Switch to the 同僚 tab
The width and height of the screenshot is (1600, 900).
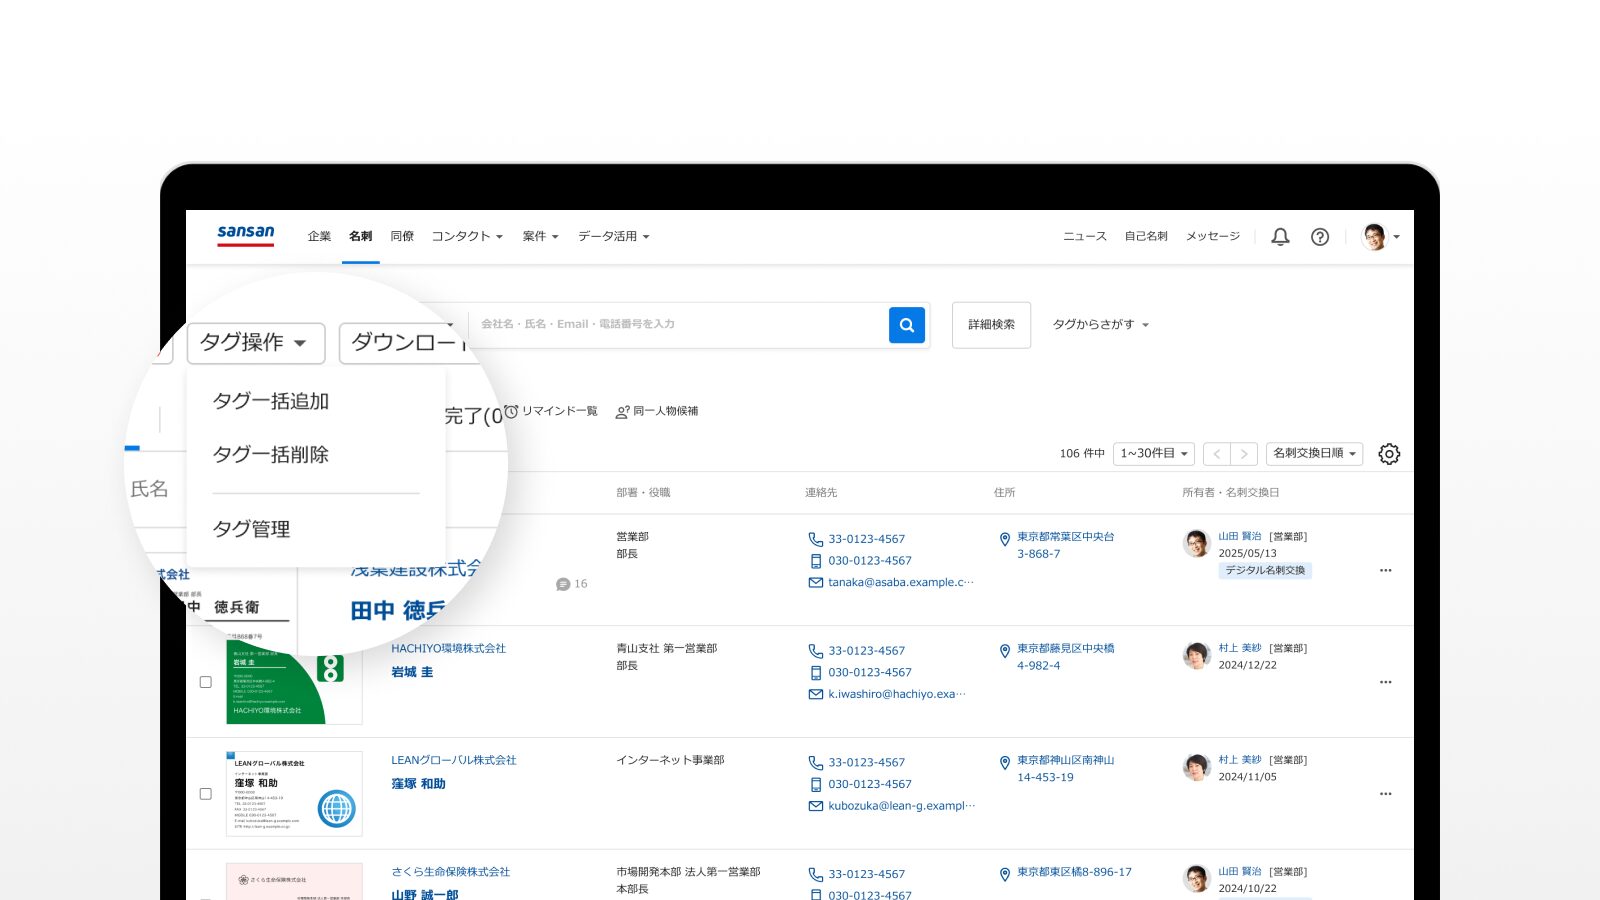402,237
